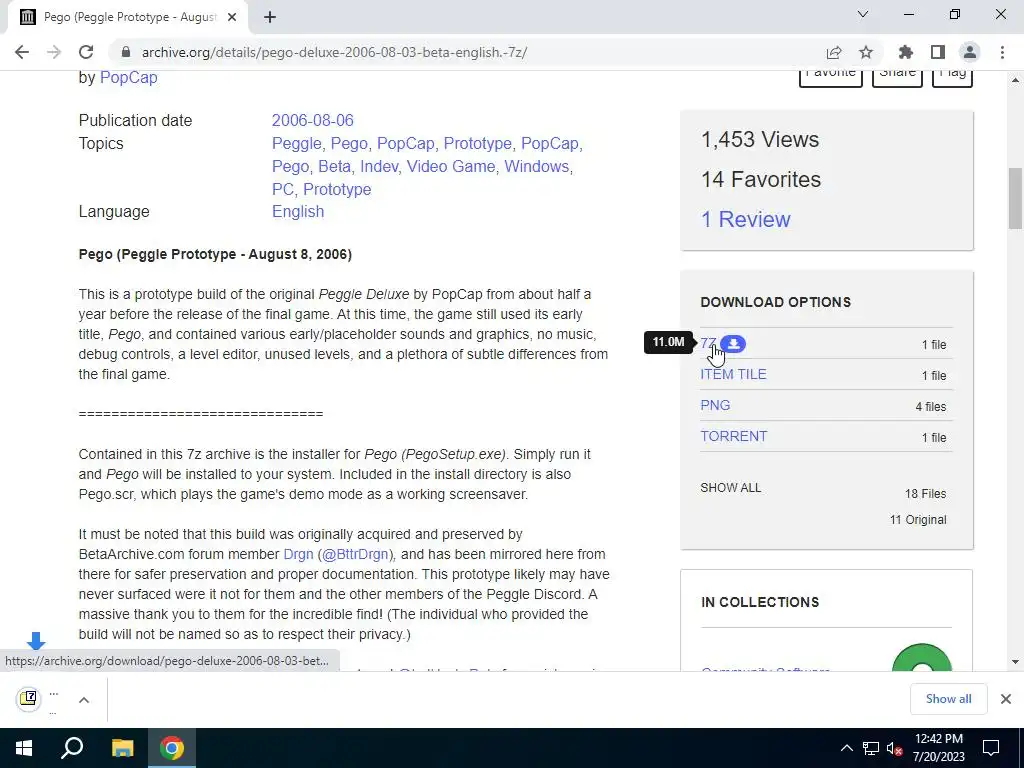Click the scrollbar down arrow
The width and height of the screenshot is (1024, 768).
coord(1015,662)
